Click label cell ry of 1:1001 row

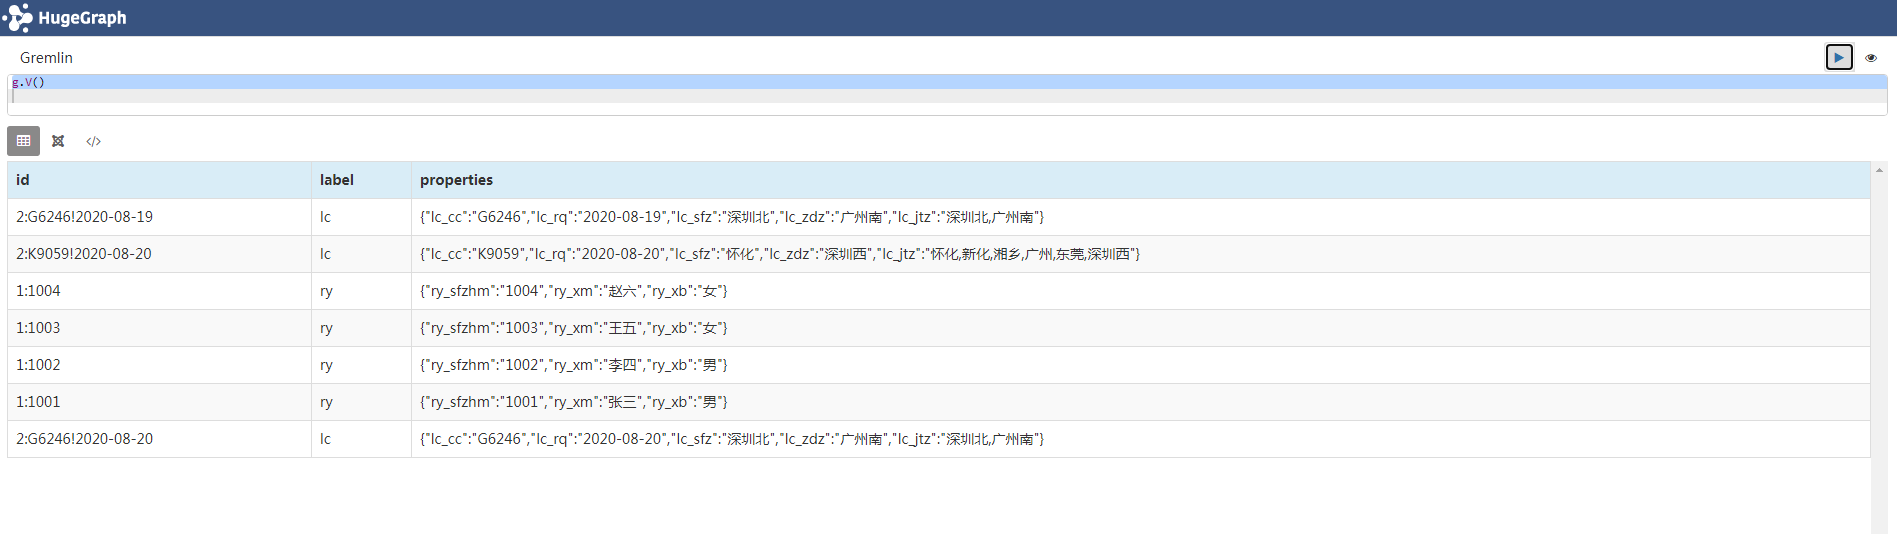(361, 402)
